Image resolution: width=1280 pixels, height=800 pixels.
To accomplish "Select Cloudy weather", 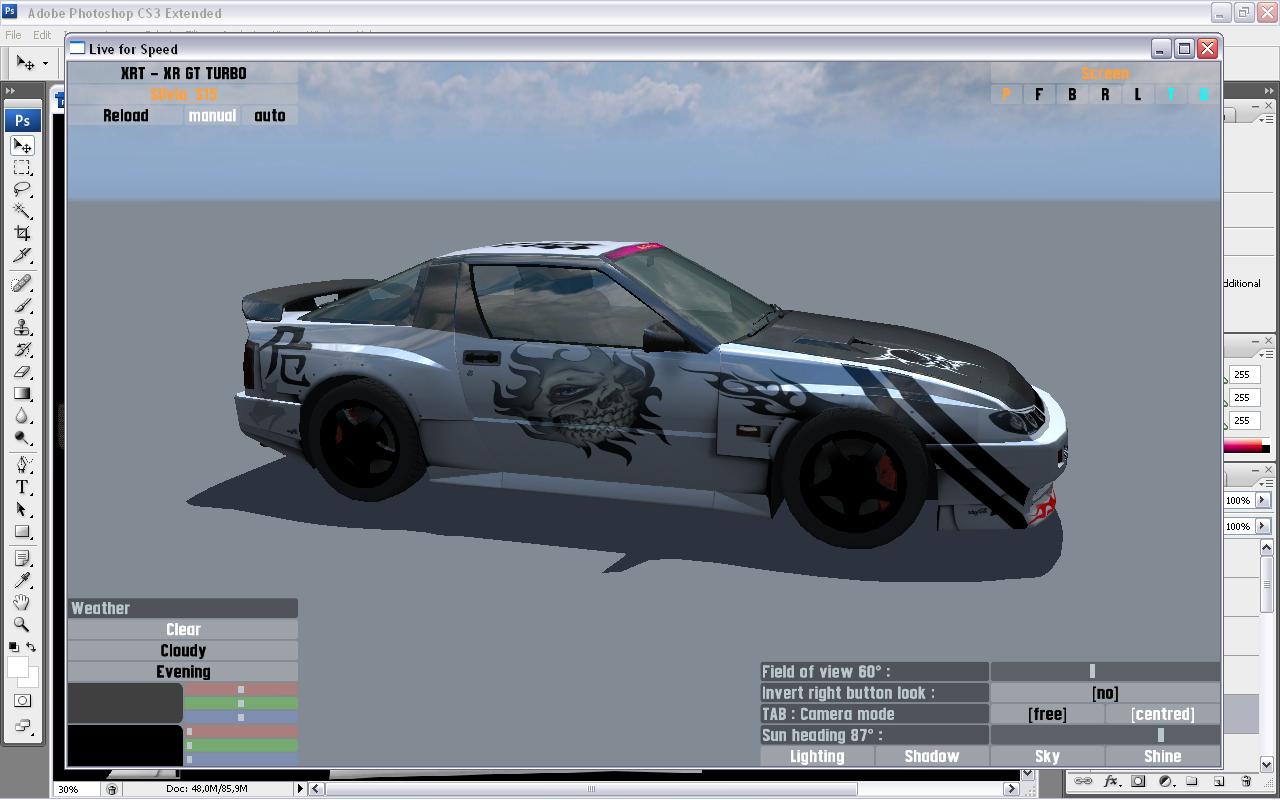I will [x=183, y=651].
